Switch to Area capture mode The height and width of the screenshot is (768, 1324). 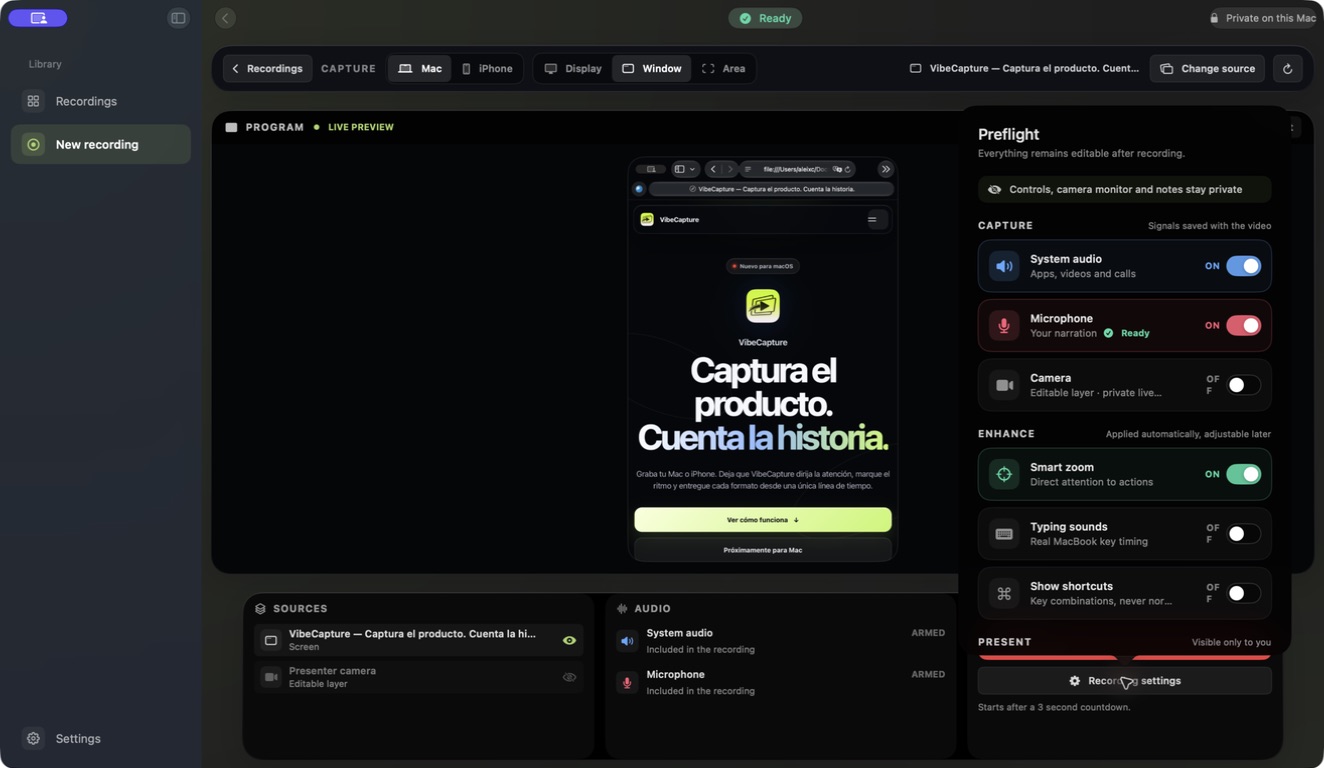click(x=723, y=69)
